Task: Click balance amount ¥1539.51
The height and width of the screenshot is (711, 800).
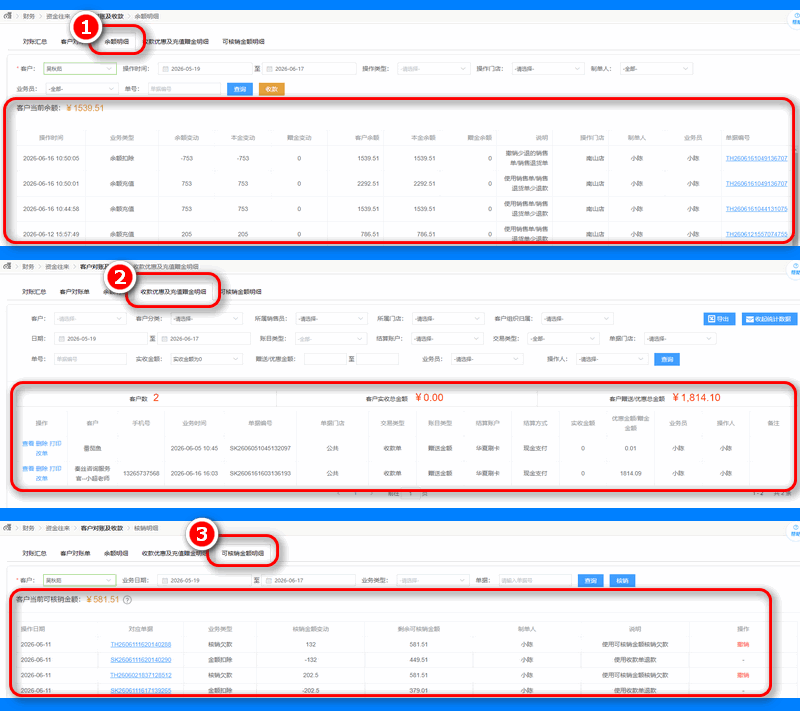Action: [x=85, y=108]
